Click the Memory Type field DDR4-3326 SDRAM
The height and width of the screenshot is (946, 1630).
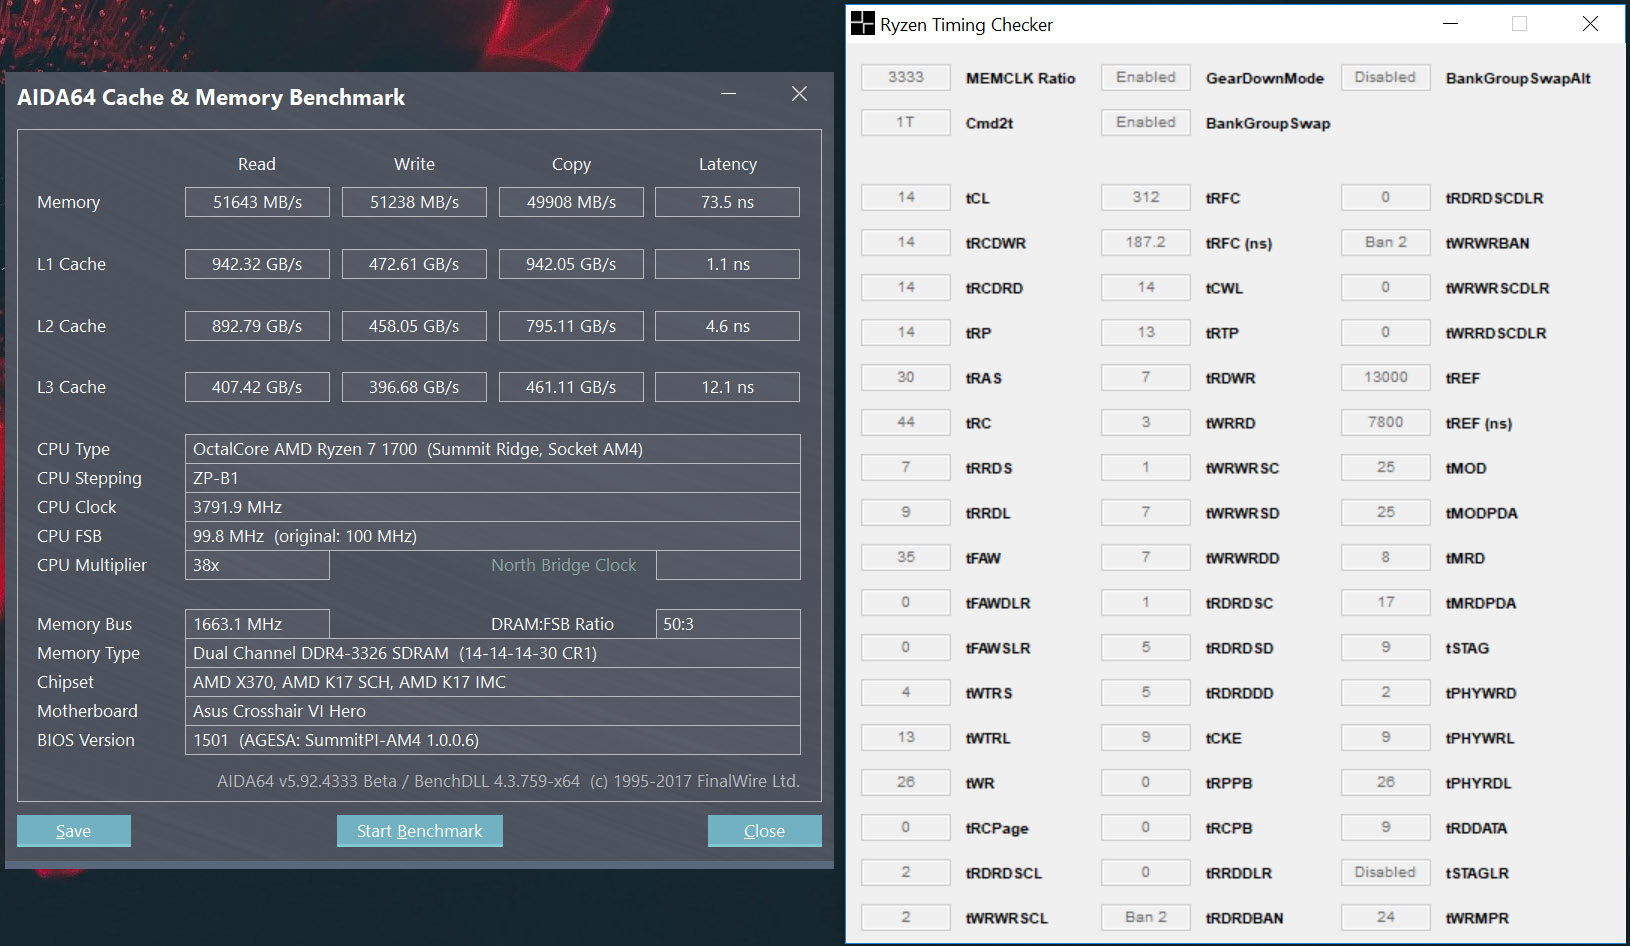[493, 653]
